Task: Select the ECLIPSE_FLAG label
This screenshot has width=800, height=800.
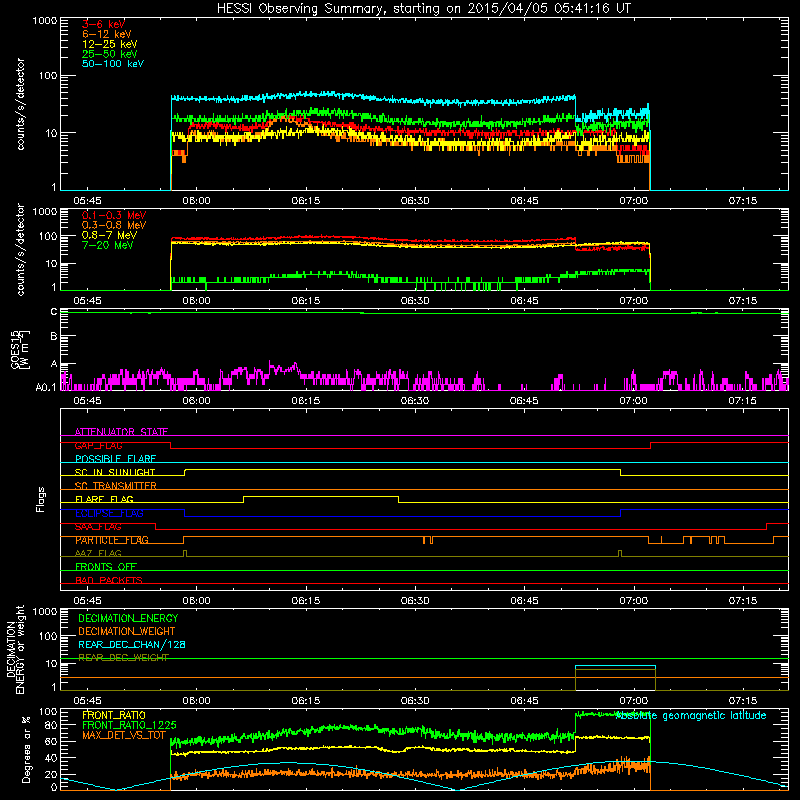Action: (109, 513)
